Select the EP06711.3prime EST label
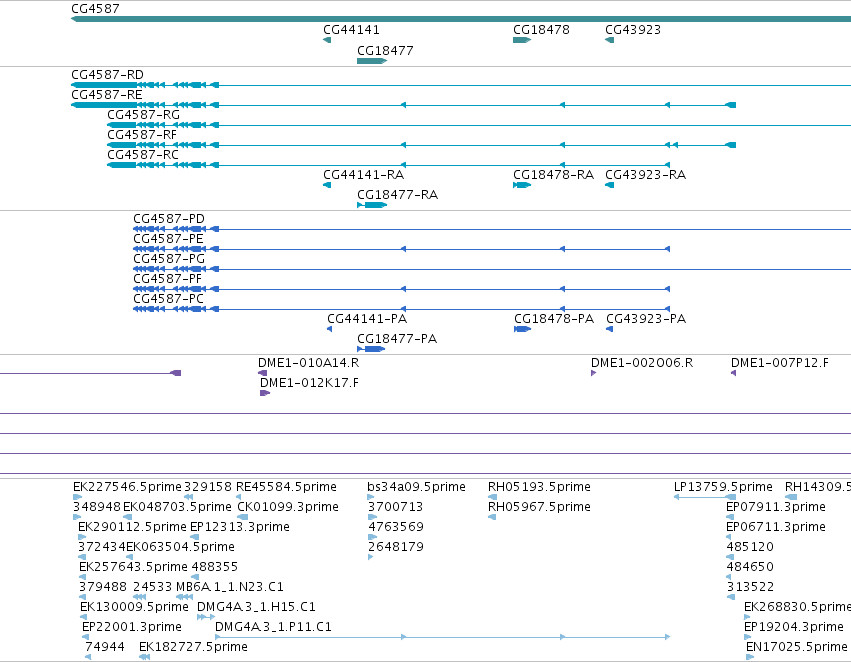 tap(776, 527)
